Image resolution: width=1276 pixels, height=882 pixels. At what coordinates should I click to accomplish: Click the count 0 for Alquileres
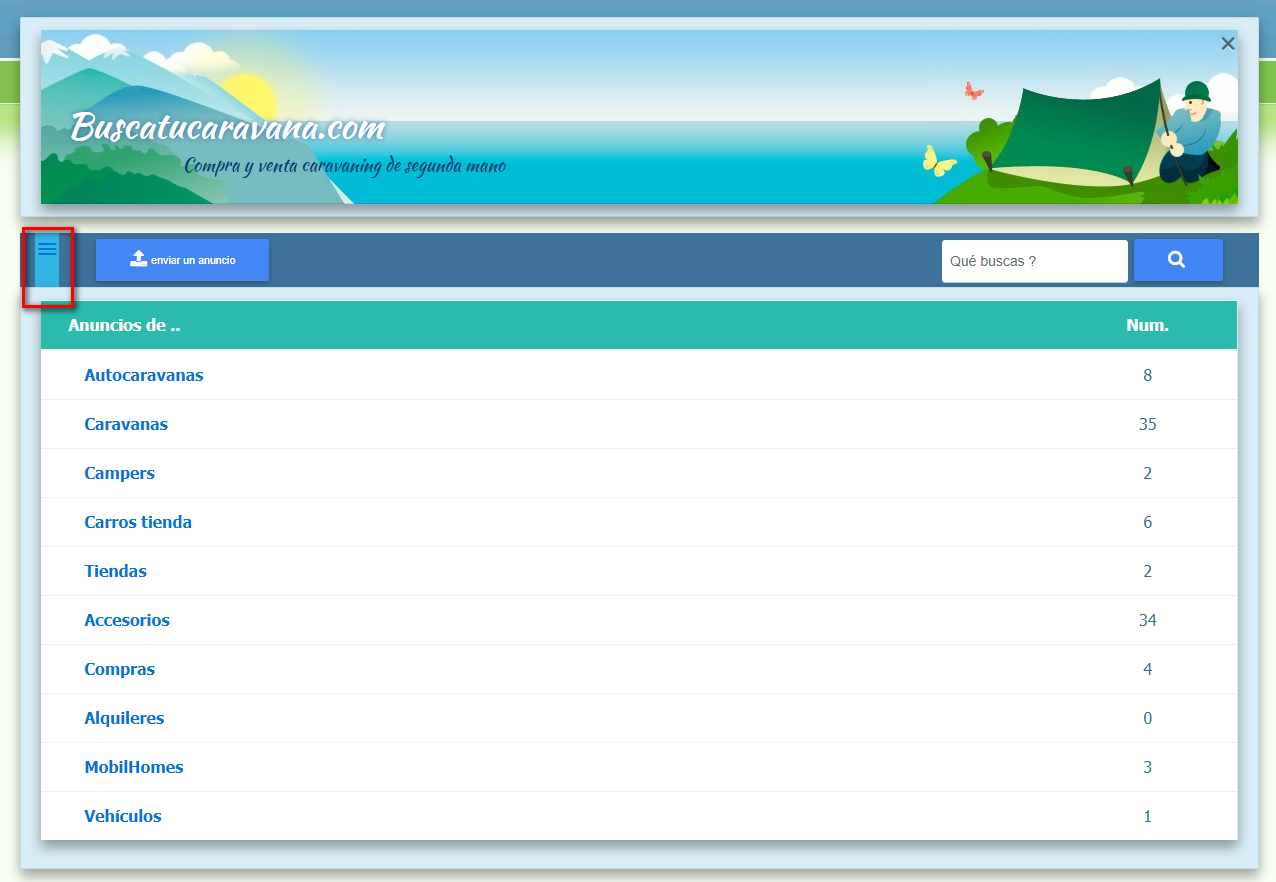point(1147,718)
